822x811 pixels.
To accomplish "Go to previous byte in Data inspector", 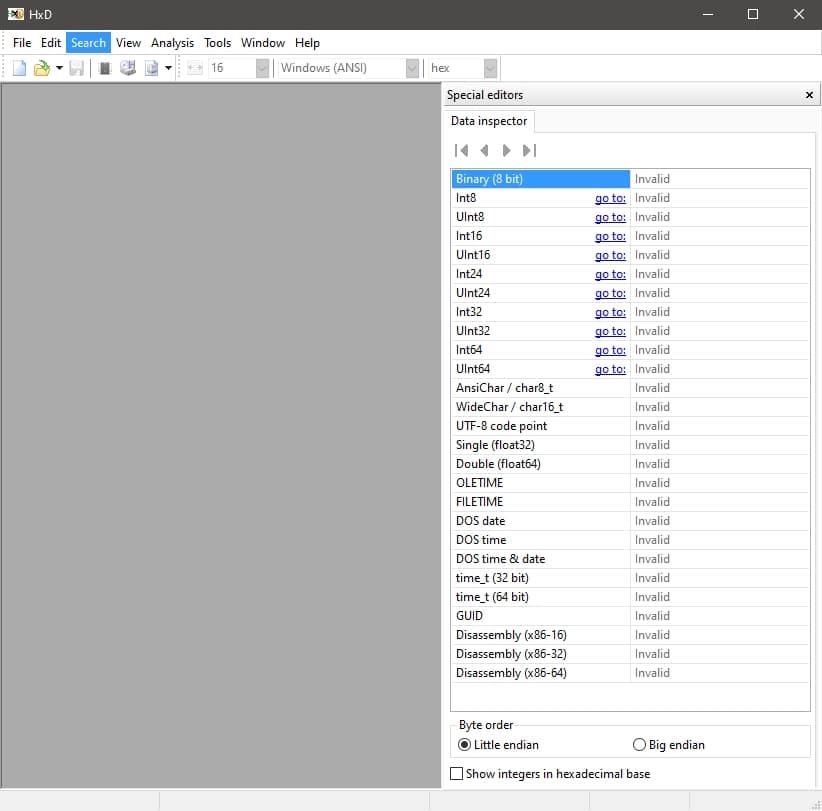I will [484, 150].
